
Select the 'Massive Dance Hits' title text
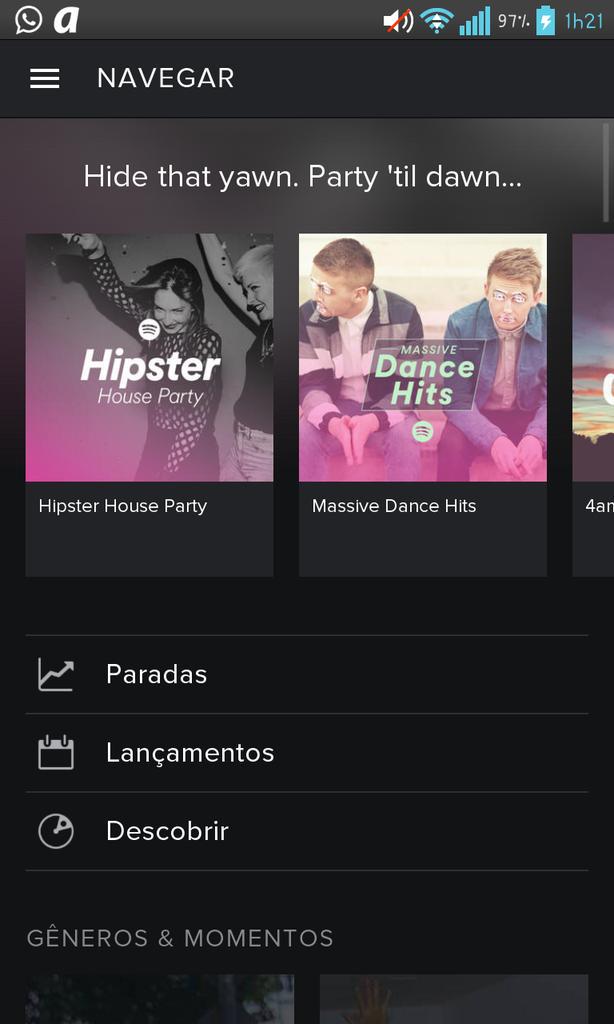tap(394, 506)
